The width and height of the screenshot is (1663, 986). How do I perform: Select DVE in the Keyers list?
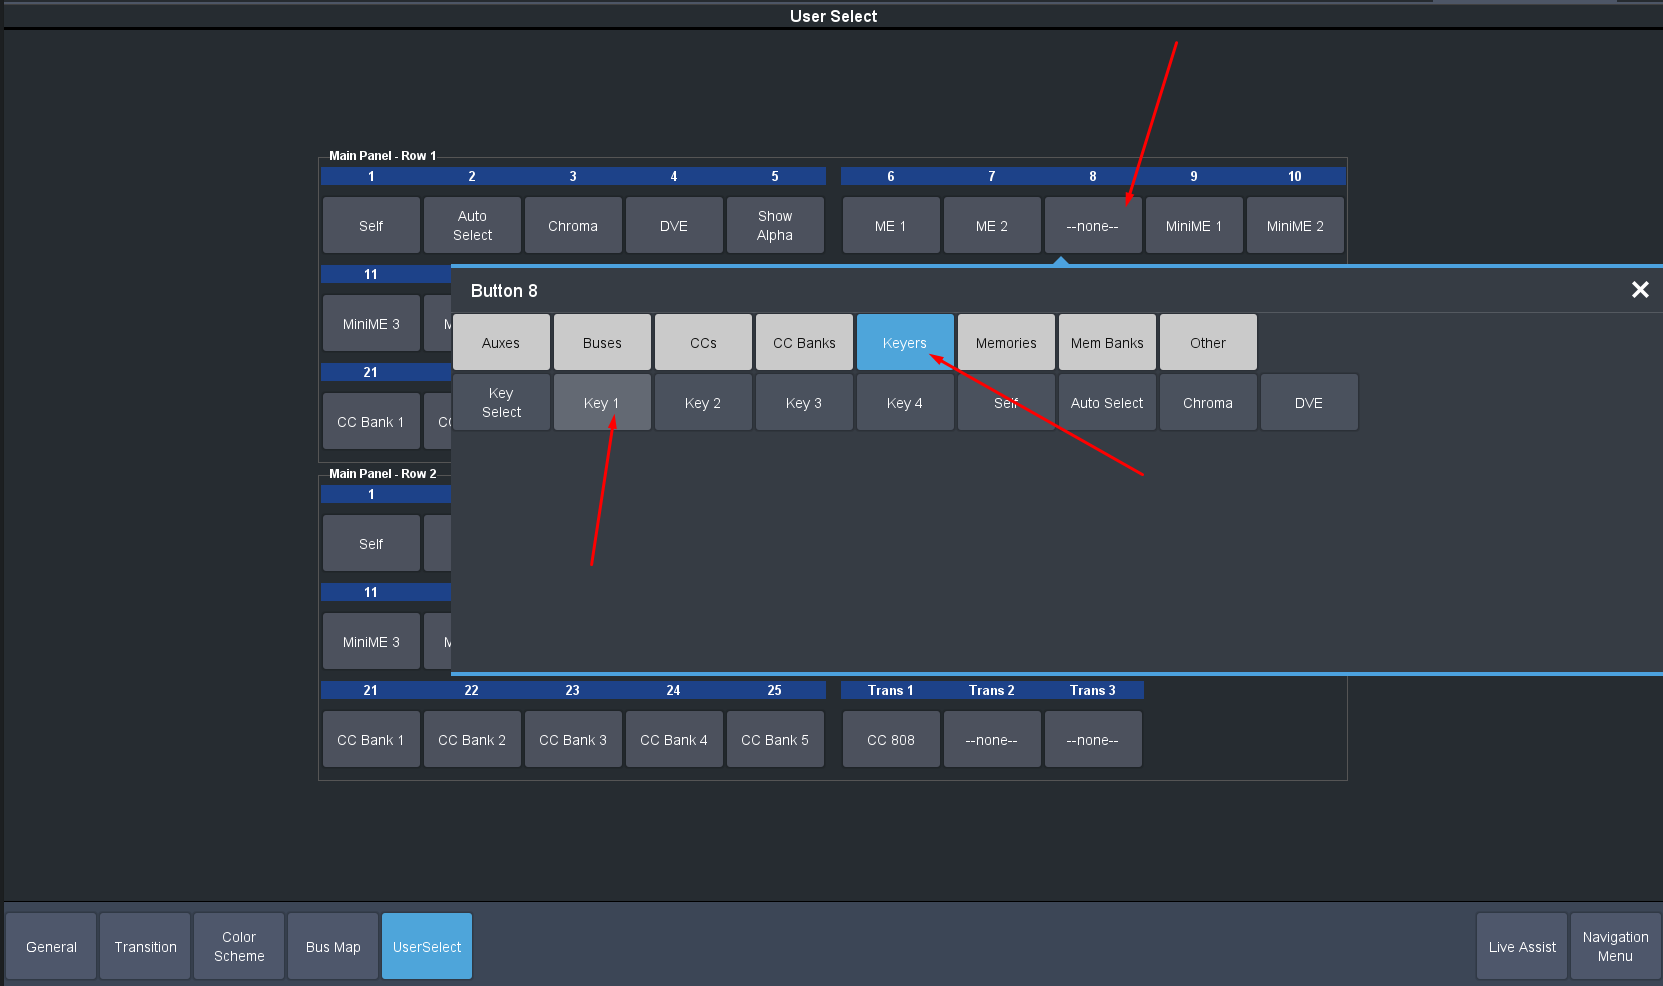[x=1308, y=403]
